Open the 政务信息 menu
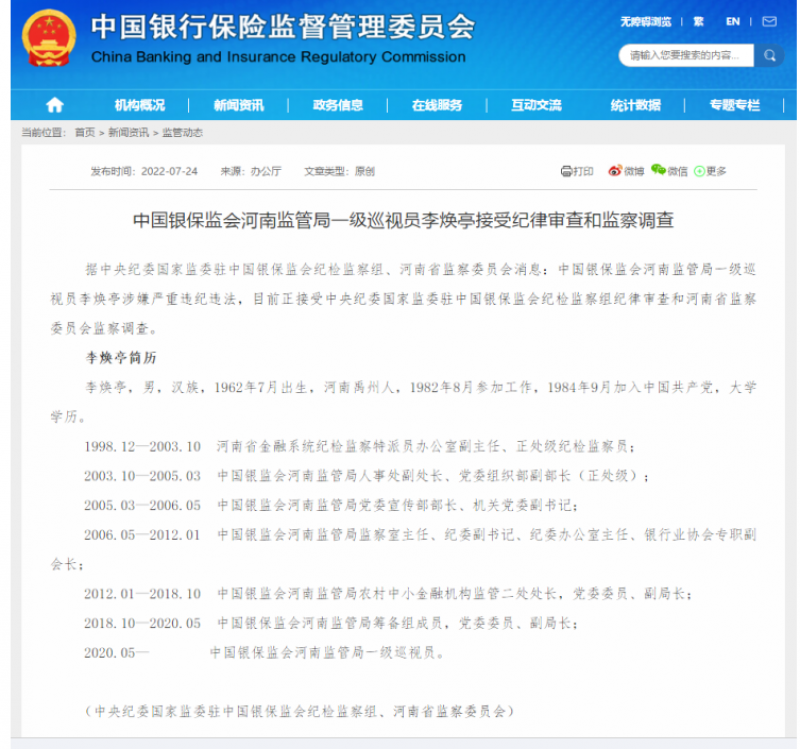800x749 pixels. 338,105
